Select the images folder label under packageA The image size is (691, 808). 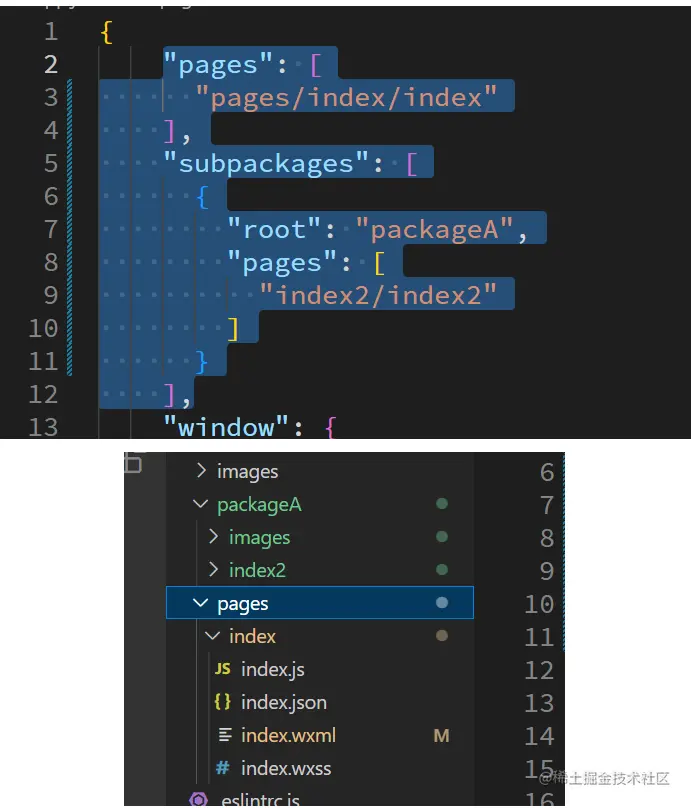(260, 538)
